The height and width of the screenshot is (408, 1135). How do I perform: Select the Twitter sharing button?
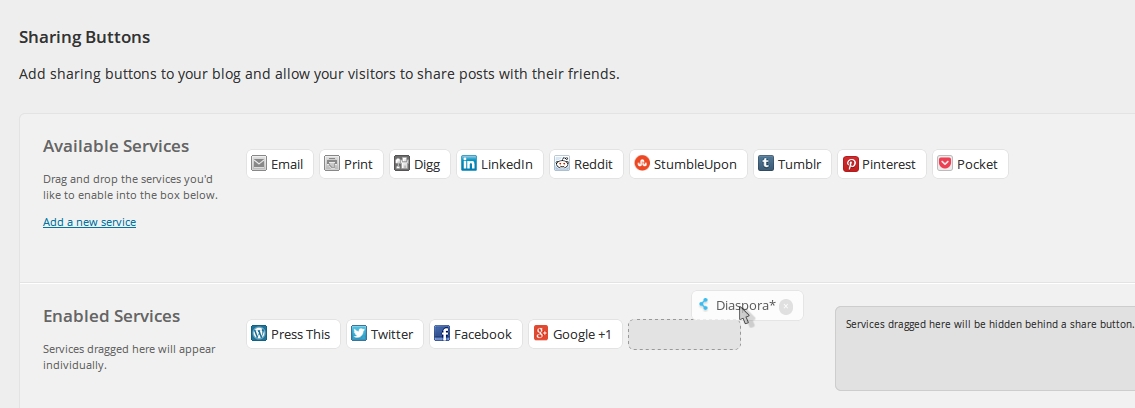click(385, 334)
